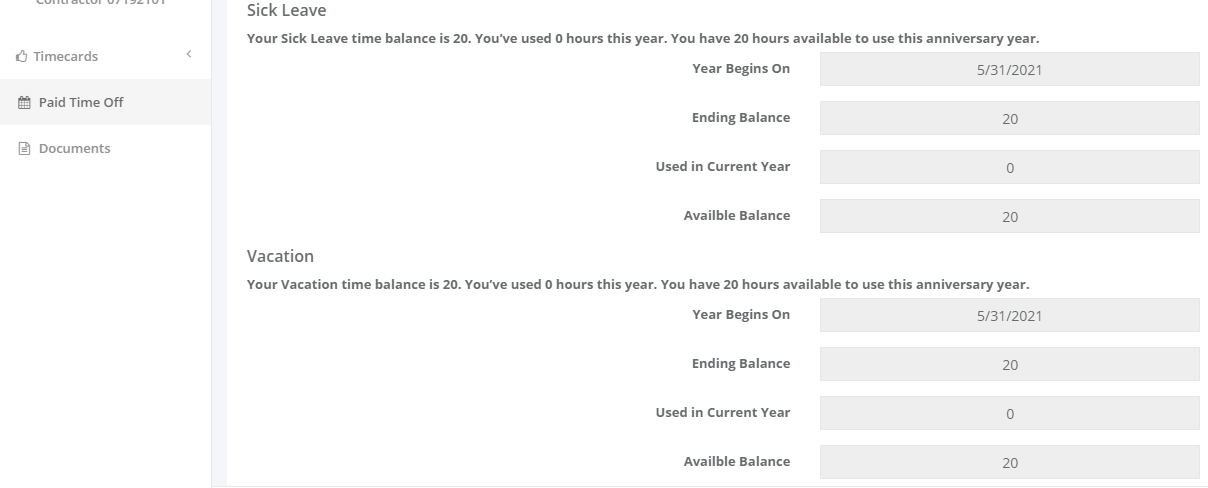Click the Documents file icon

25,148
